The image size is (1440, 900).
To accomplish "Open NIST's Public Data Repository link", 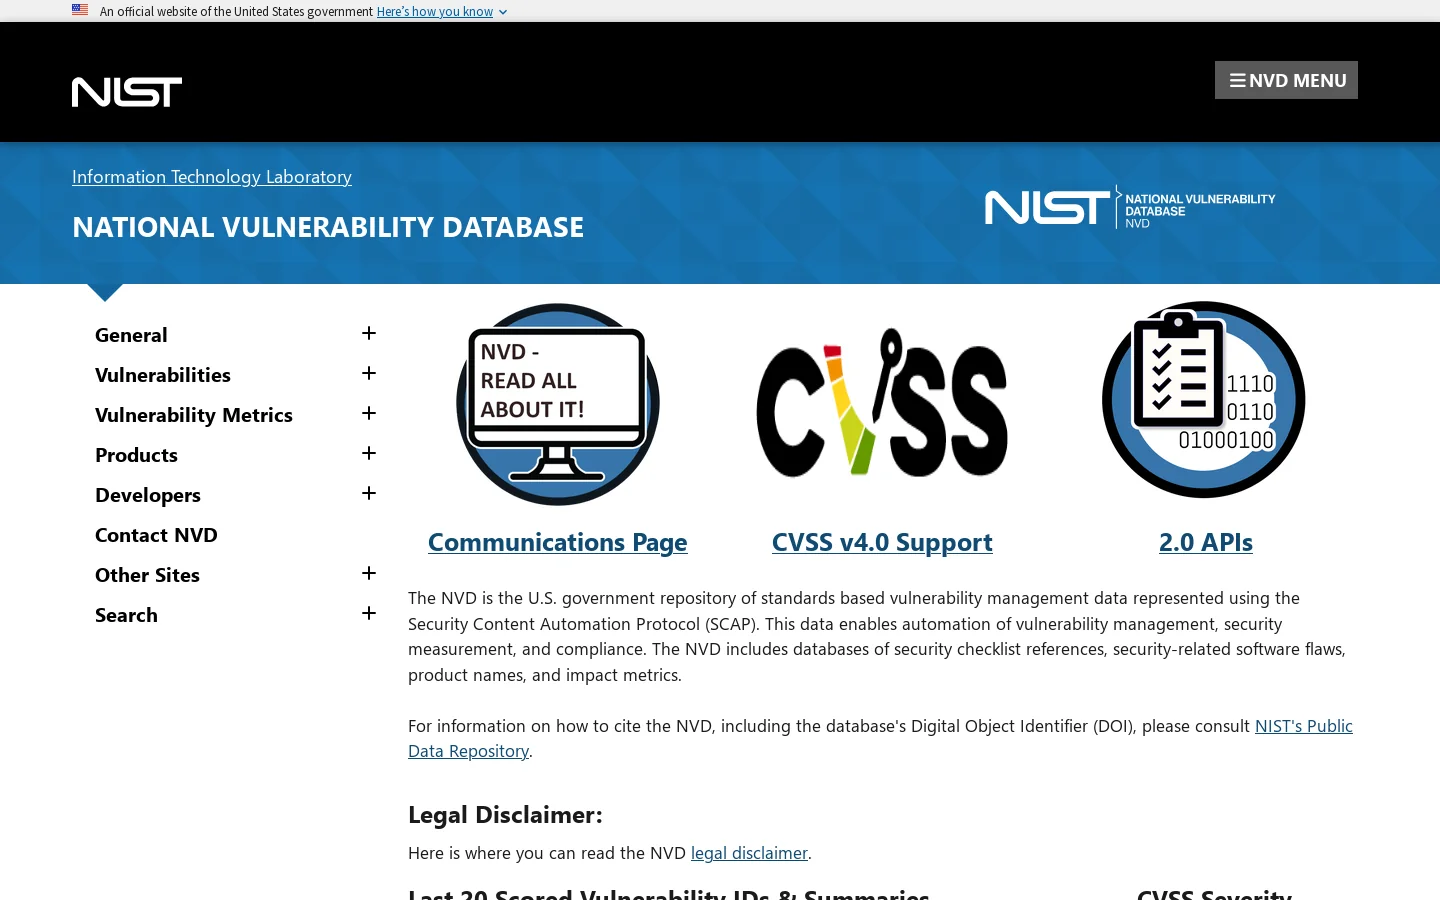I will [1304, 726].
